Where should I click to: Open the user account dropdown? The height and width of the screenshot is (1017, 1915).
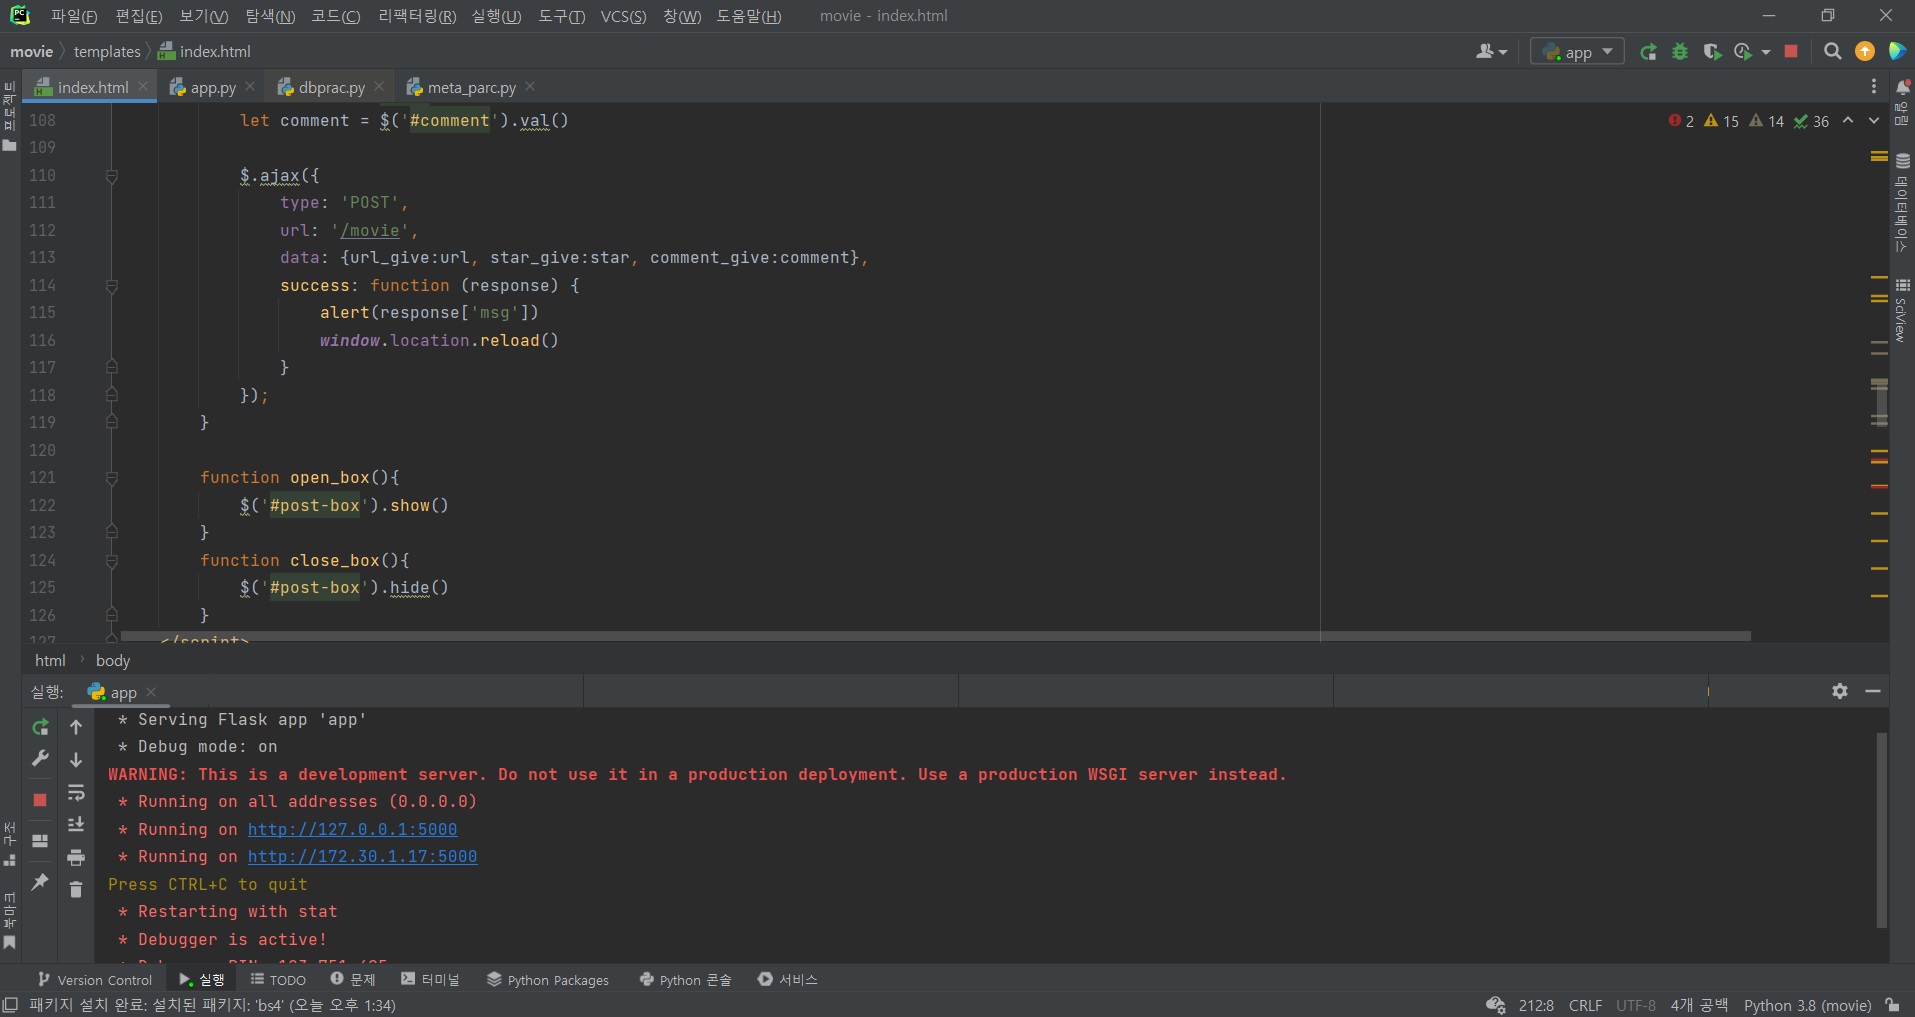[x=1491, y=52]
